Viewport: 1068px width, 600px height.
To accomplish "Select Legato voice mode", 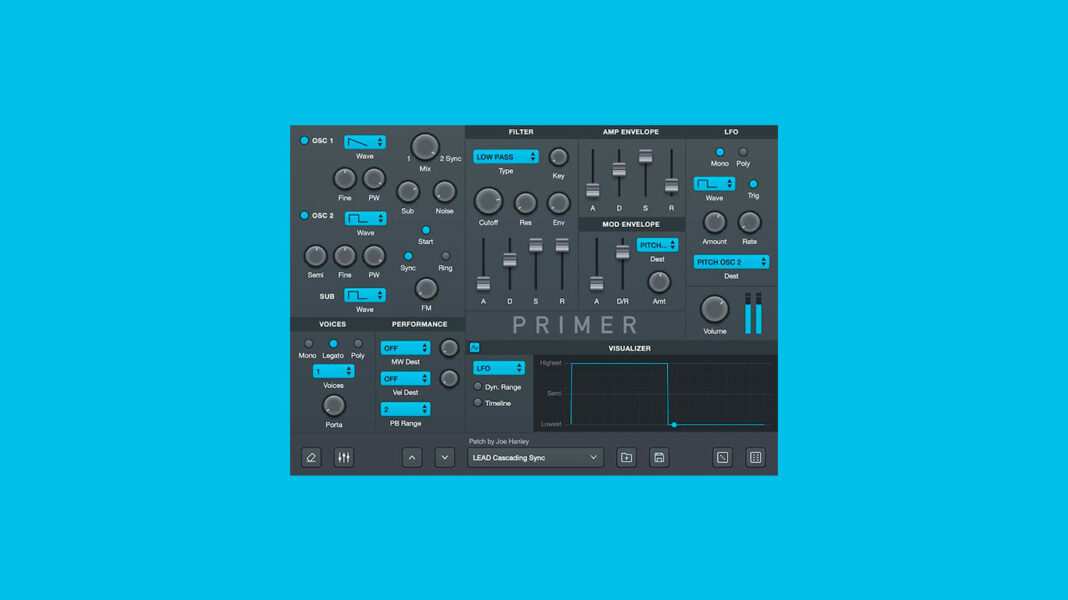I will [333, 344].
